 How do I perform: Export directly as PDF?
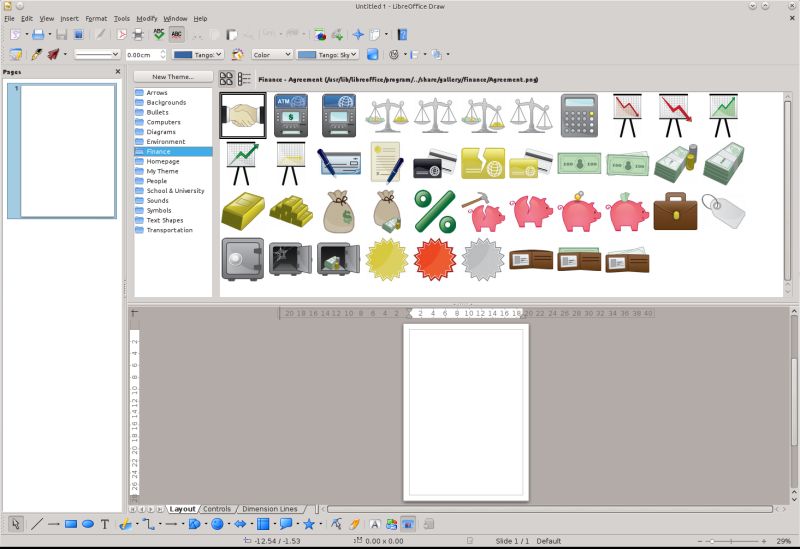[x=121, y=35]
